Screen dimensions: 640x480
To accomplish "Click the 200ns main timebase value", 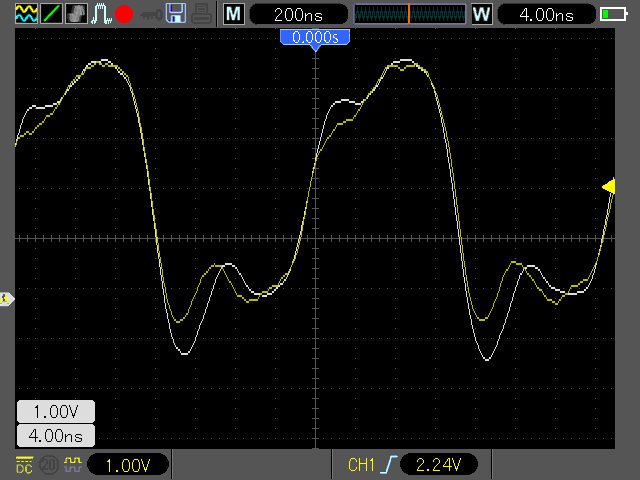I will tap(298, 15).
